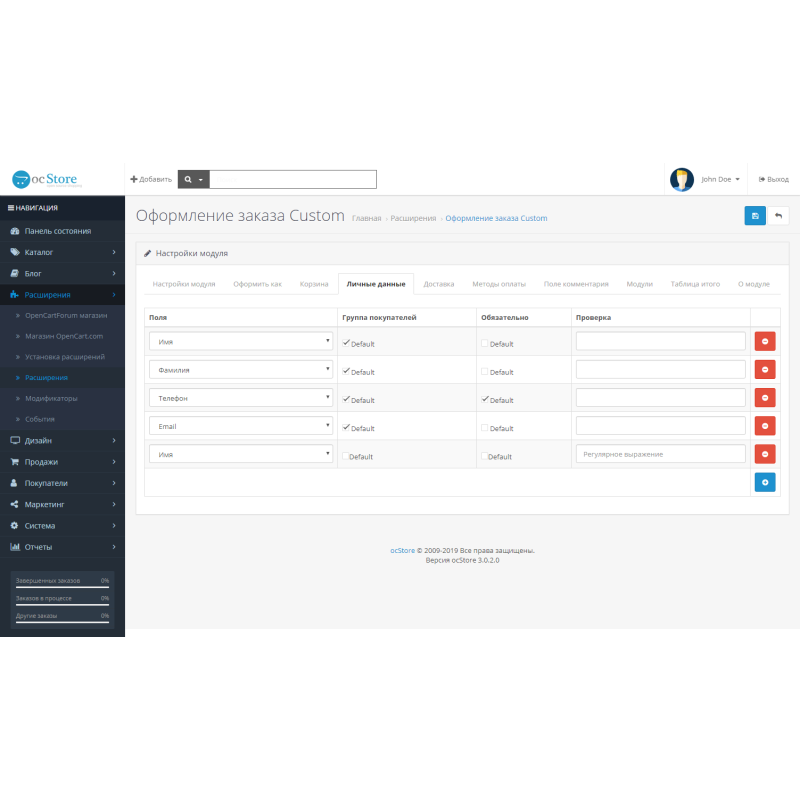This screenshot has height=800, width=800.
Task: Uncheck Default customer group for Фамилия
Action: point(346,371)
